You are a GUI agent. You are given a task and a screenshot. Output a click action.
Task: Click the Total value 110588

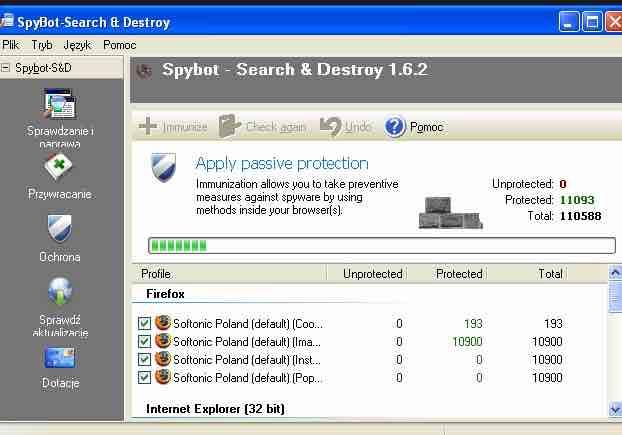pos(580,216)
